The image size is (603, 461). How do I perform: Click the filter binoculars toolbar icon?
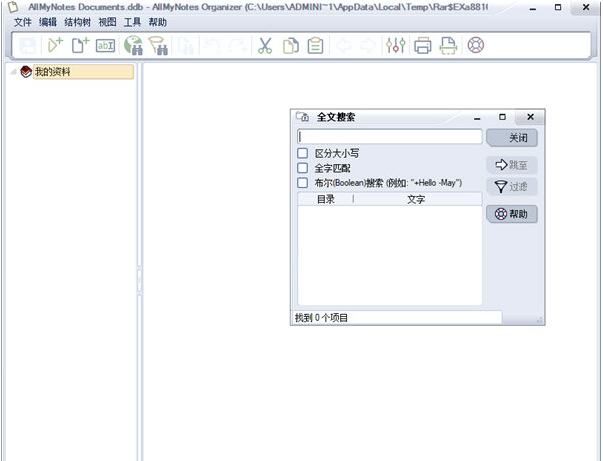click(x=158, y=45)
